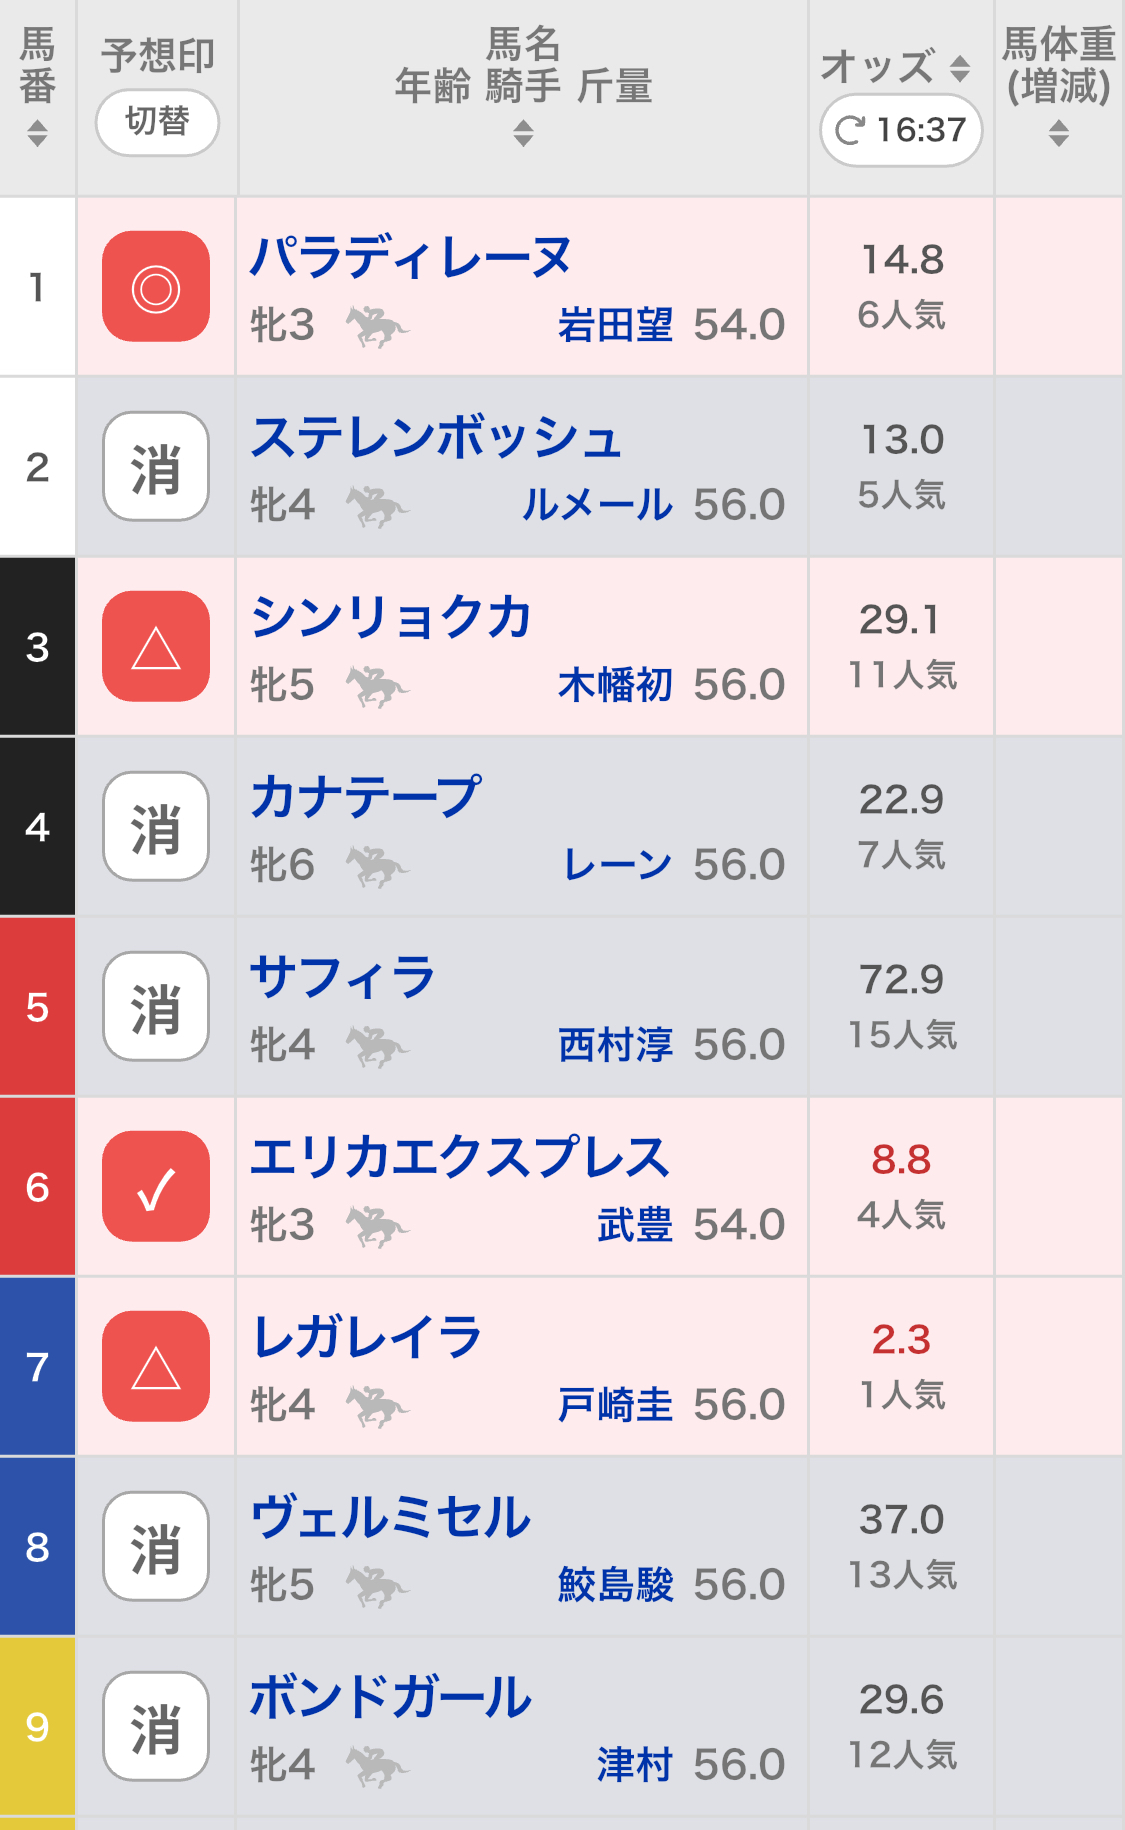Click the red number 6 gate color cell
1125x1830 pixels.
37,1187
